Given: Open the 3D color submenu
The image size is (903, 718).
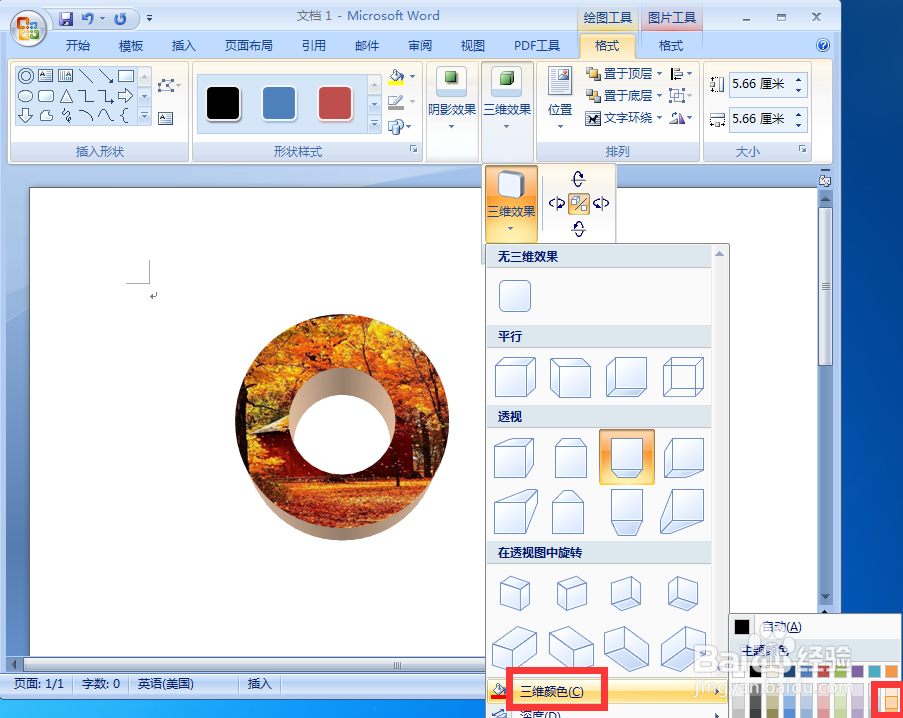Looking at the screenshot, I should (x=605, y=691).
